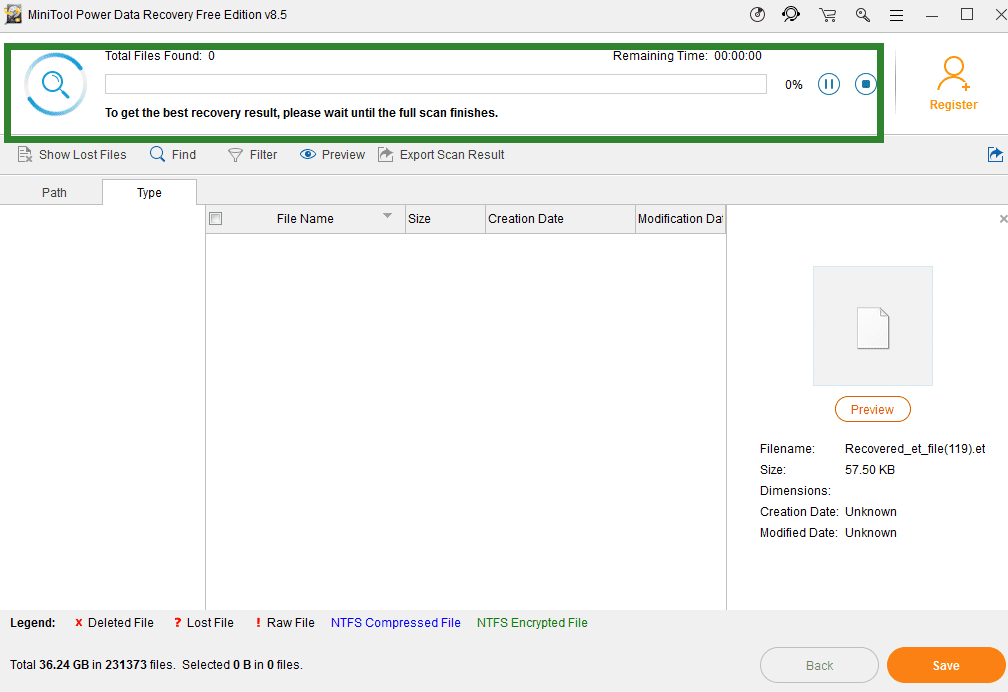Click the scanning magnifier animation icon

coord(55,84)
